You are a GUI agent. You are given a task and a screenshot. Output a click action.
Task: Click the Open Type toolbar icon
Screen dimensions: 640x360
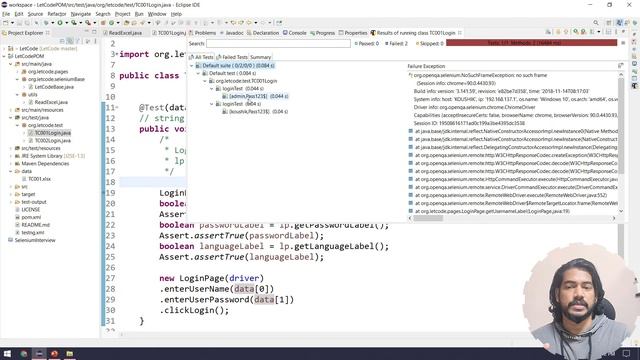click(127, 23)
